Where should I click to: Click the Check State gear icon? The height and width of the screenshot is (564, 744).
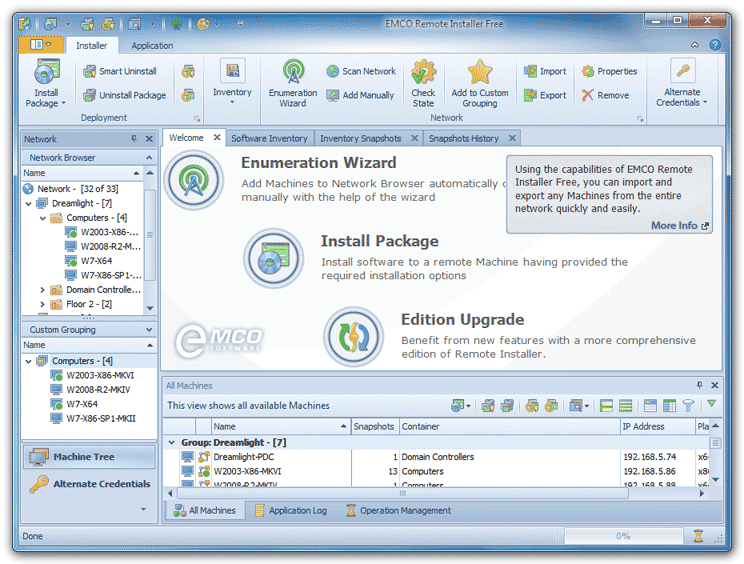[x=423, y=72]
